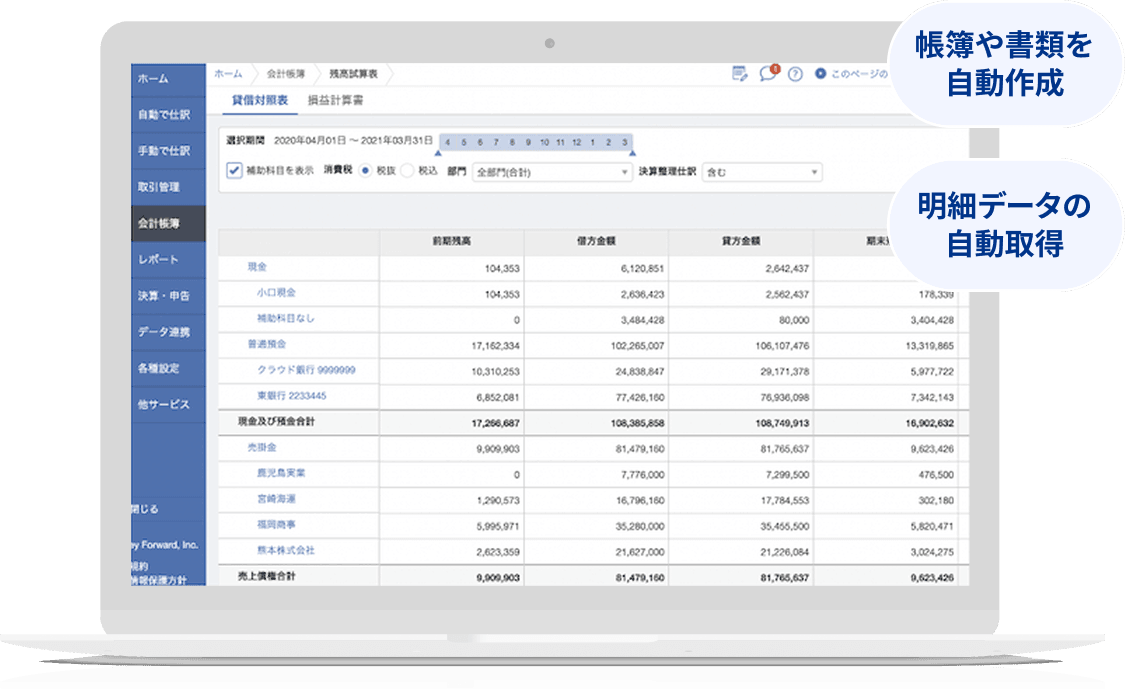Open the 宮崎海運 sub-account link
Viewport: 1125px width, 689px height.
[x=276, y=499]
